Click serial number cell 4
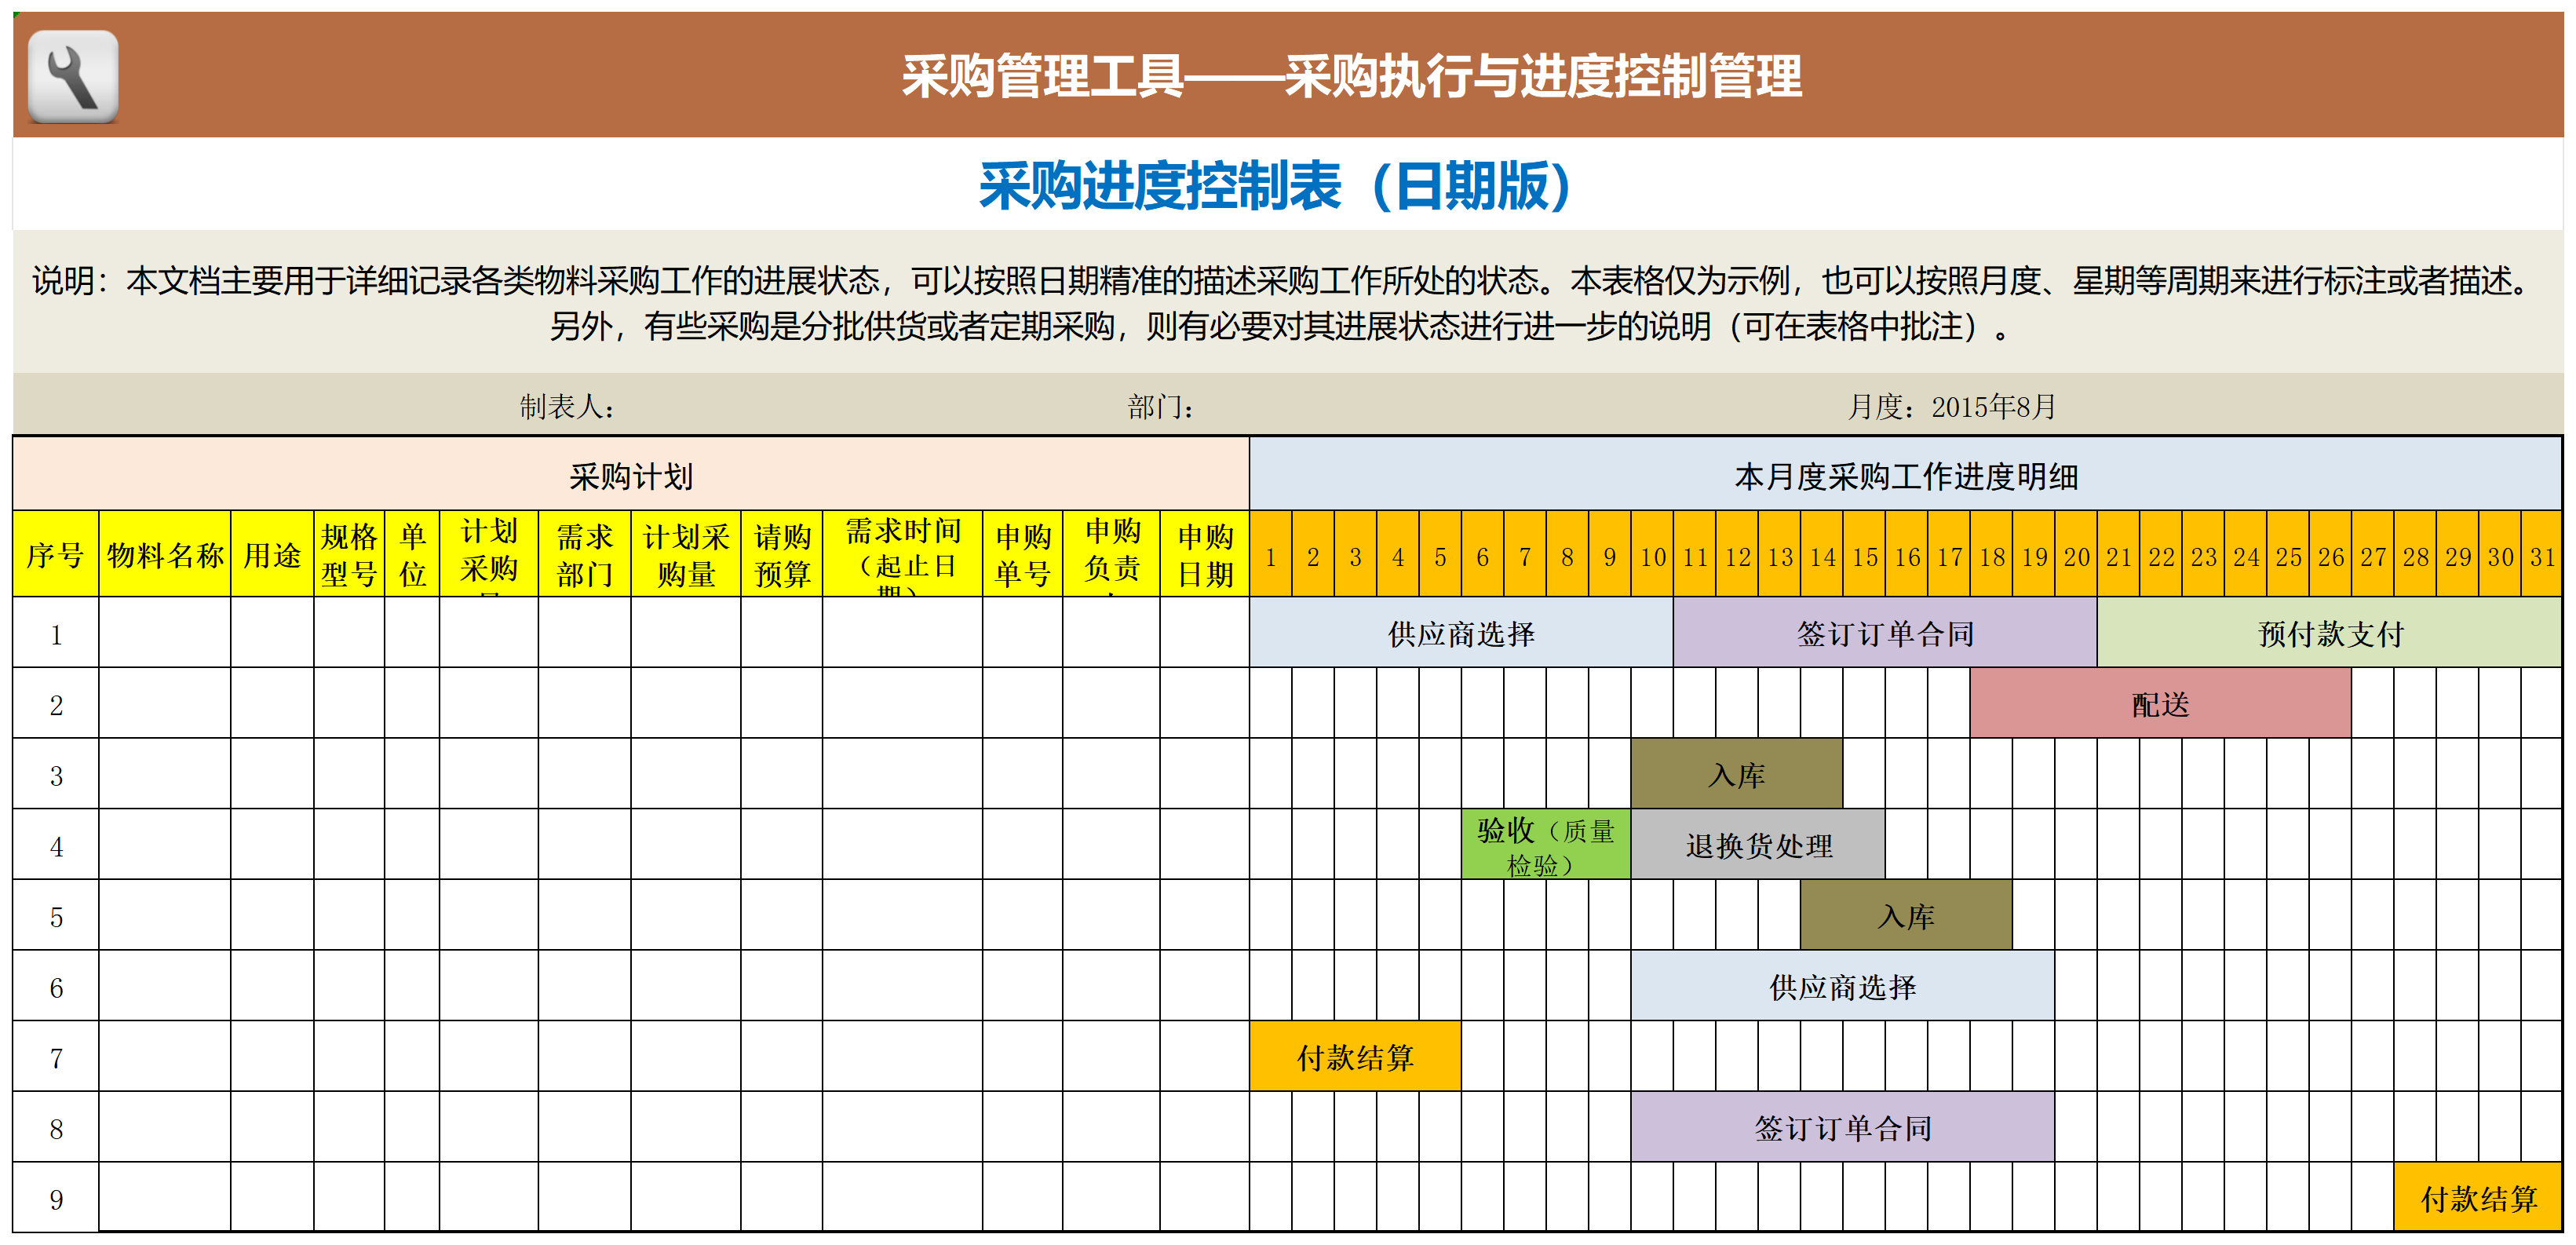 click(56, 845)
